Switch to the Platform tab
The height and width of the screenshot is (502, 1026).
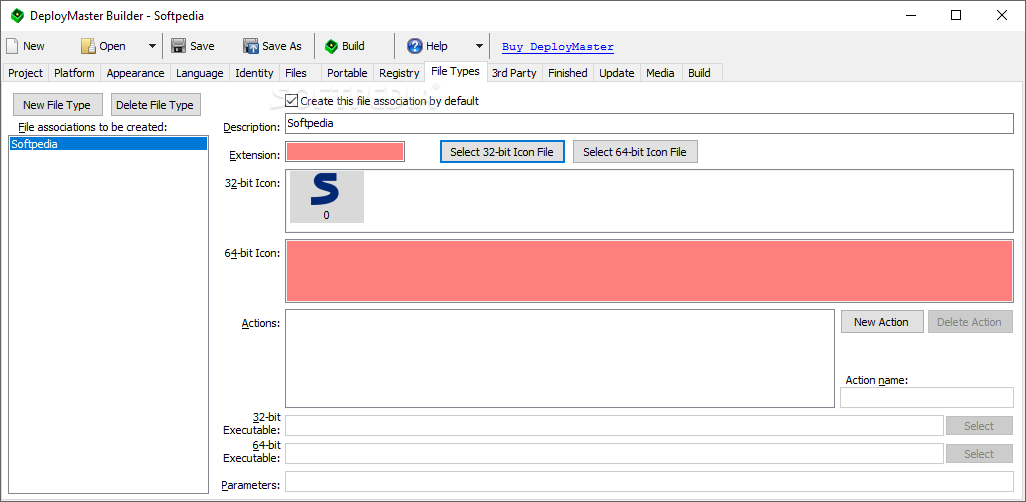click(74, 73)
